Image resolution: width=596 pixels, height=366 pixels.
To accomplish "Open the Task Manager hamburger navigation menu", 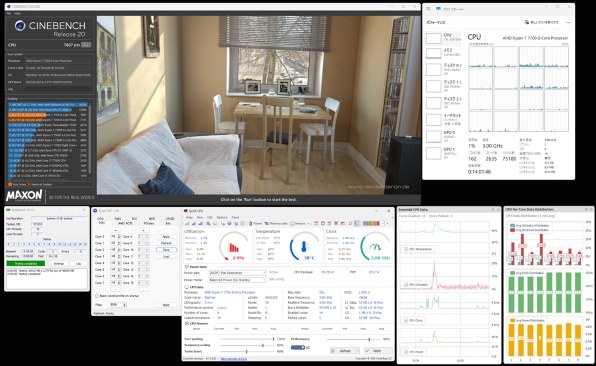I will [x=428, y=9].
